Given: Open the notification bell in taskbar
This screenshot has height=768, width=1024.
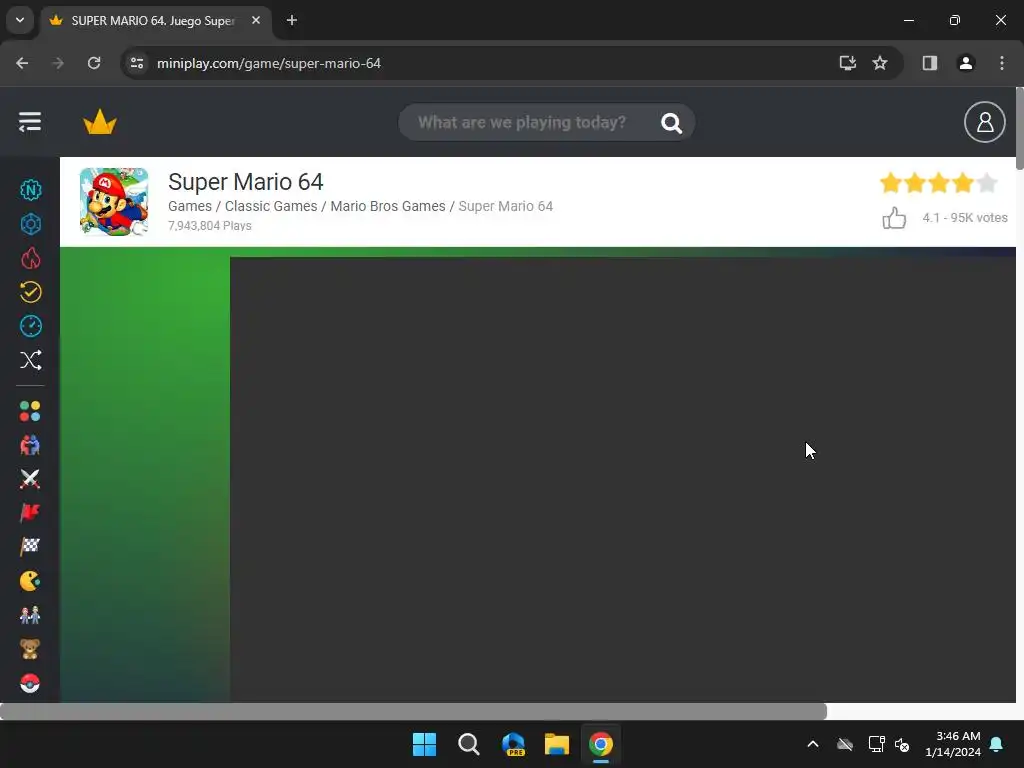Looking at the screenshot, I should coord(997,744).
